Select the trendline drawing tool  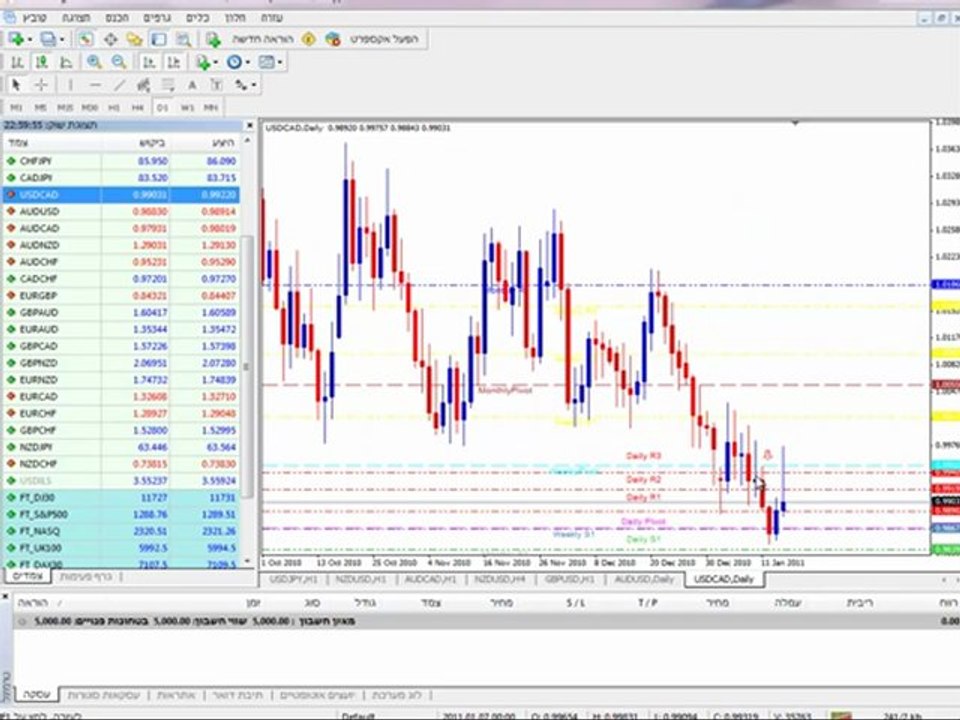click(119, 85)
